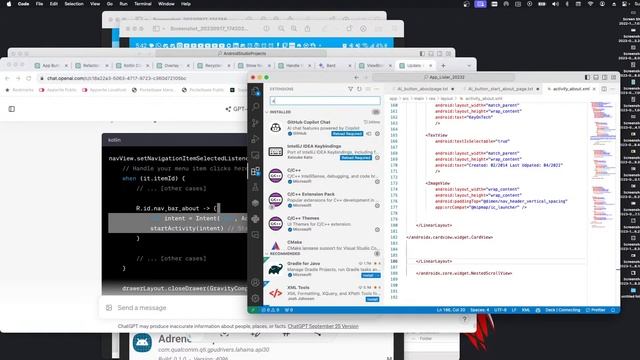The image size is (640, 360).
Task: Open manage gear for C/C++ Themes
Action: (x=378, y=230)
